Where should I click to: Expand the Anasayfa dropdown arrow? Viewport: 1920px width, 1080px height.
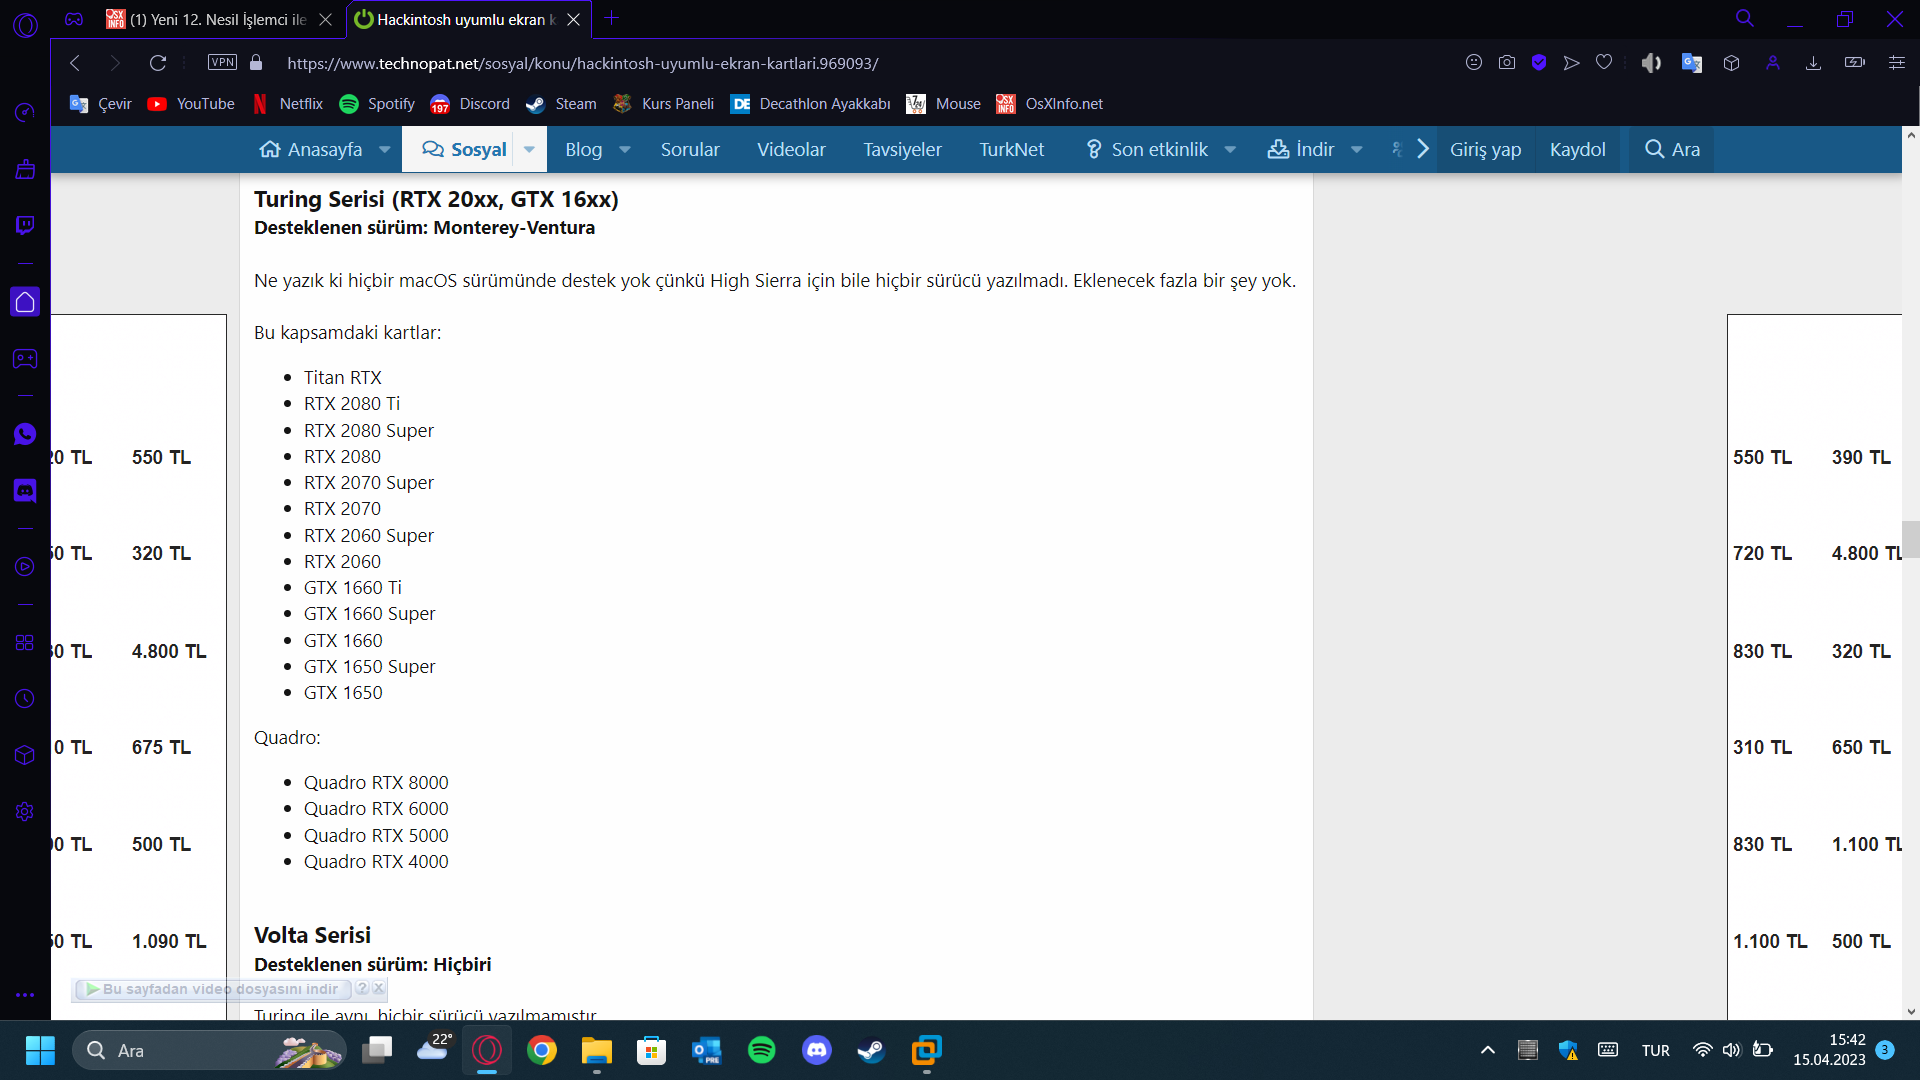point(385,150)
